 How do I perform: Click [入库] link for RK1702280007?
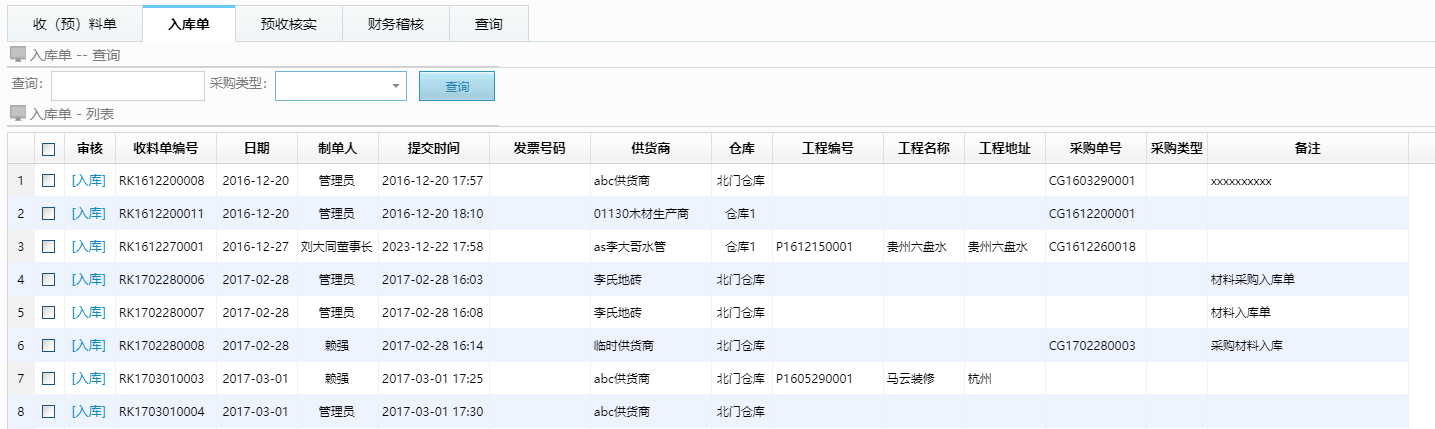[x=88, y=313]
